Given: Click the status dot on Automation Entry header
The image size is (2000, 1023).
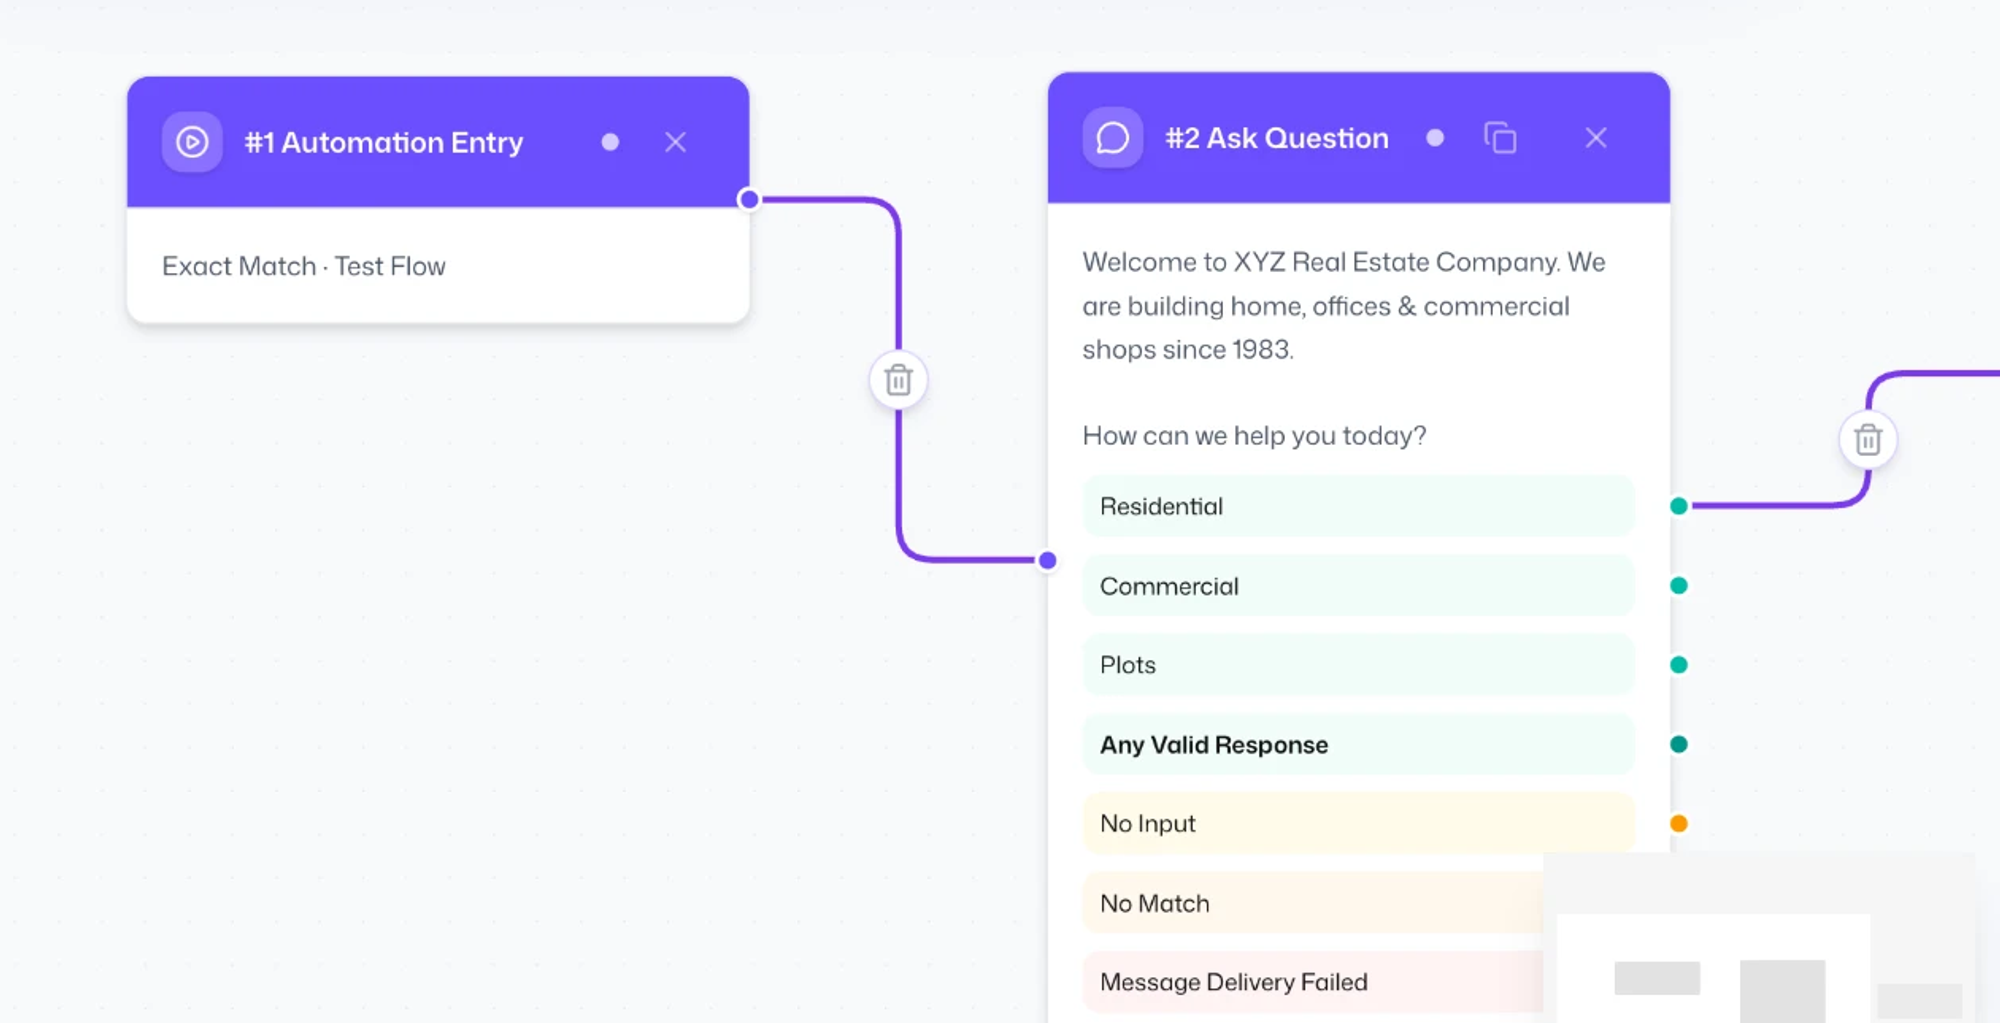Looking at the screenshot, I should (x=610, y=142).
